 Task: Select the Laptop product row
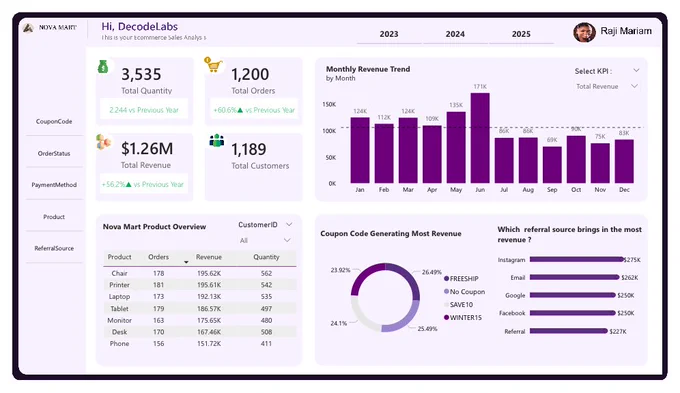(200, 297)
